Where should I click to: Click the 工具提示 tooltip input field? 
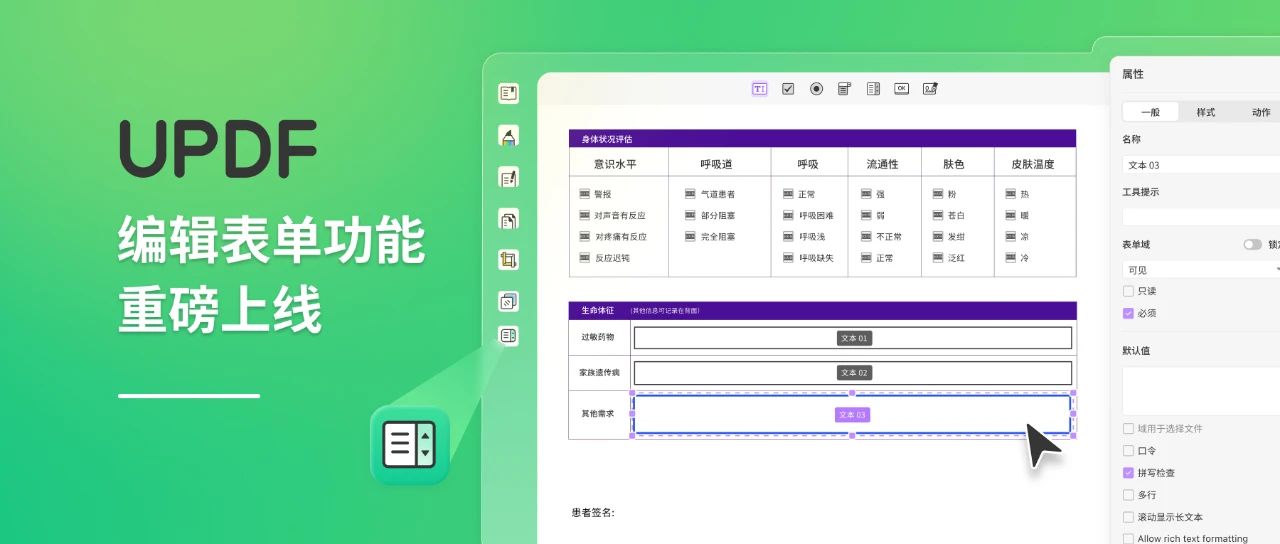1201,217
